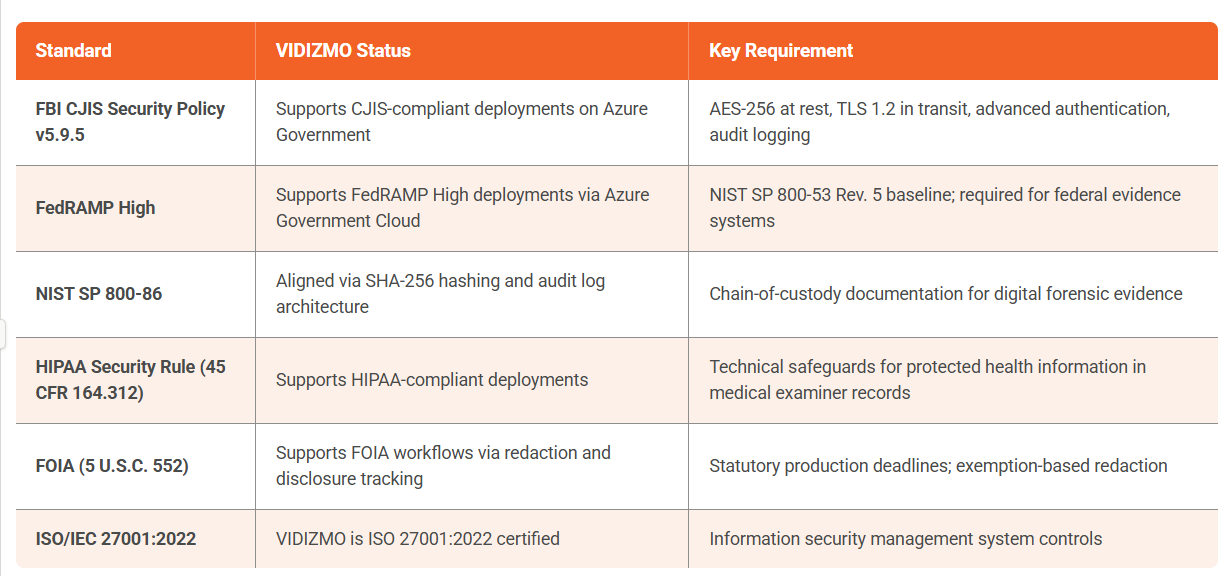This screenshot has height=576, width=1221.
Task: Select the 'HIPAA Security Rule (45 CFR 164.312)' cell
Action: tap(135, 380)
